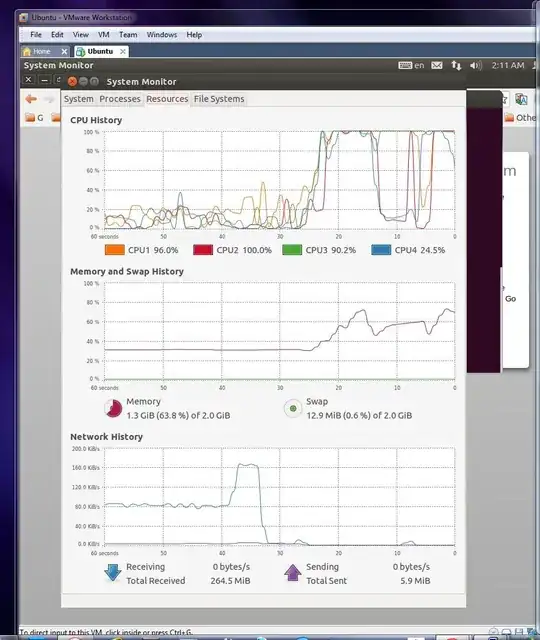This screenshot has height=640, width=540.
Task: Switch to the Processes tab
Action: 120,99
